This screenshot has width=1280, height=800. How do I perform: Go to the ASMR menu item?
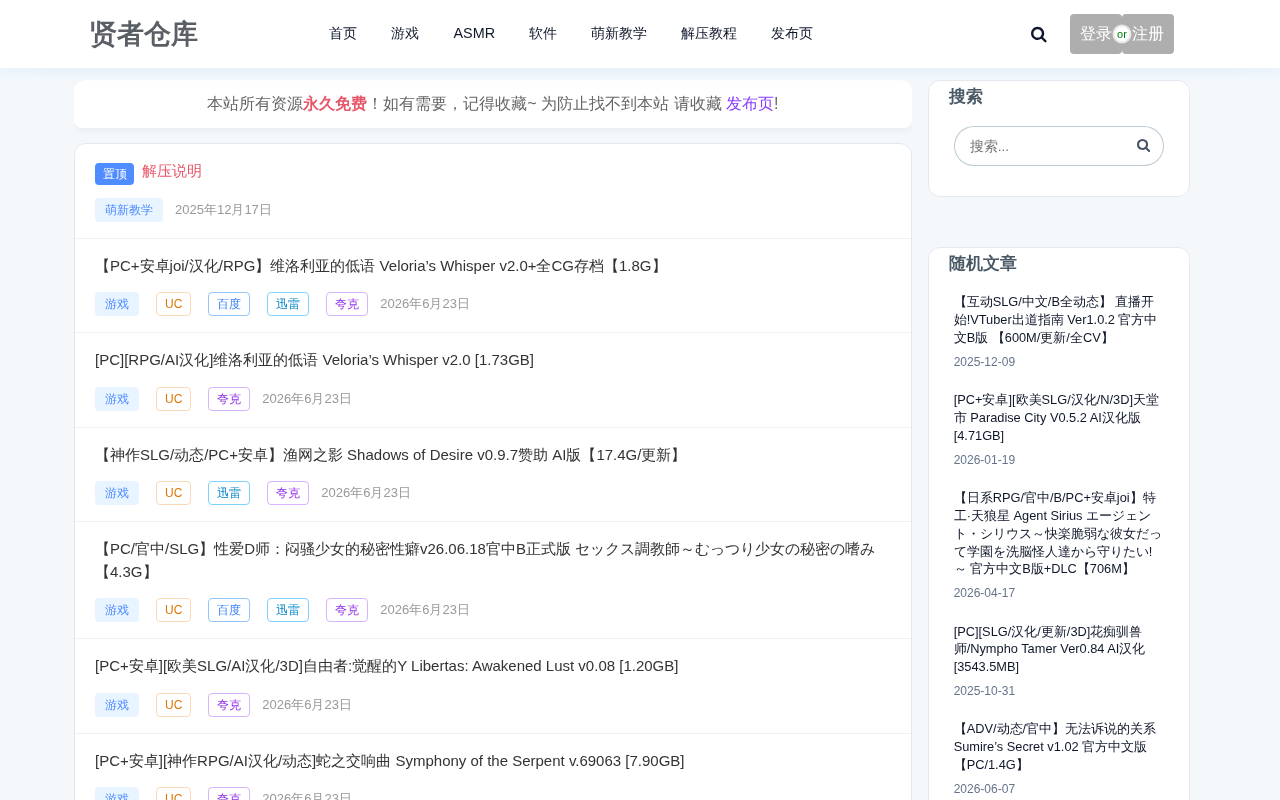pyautogui.click(x=474, y=33)
